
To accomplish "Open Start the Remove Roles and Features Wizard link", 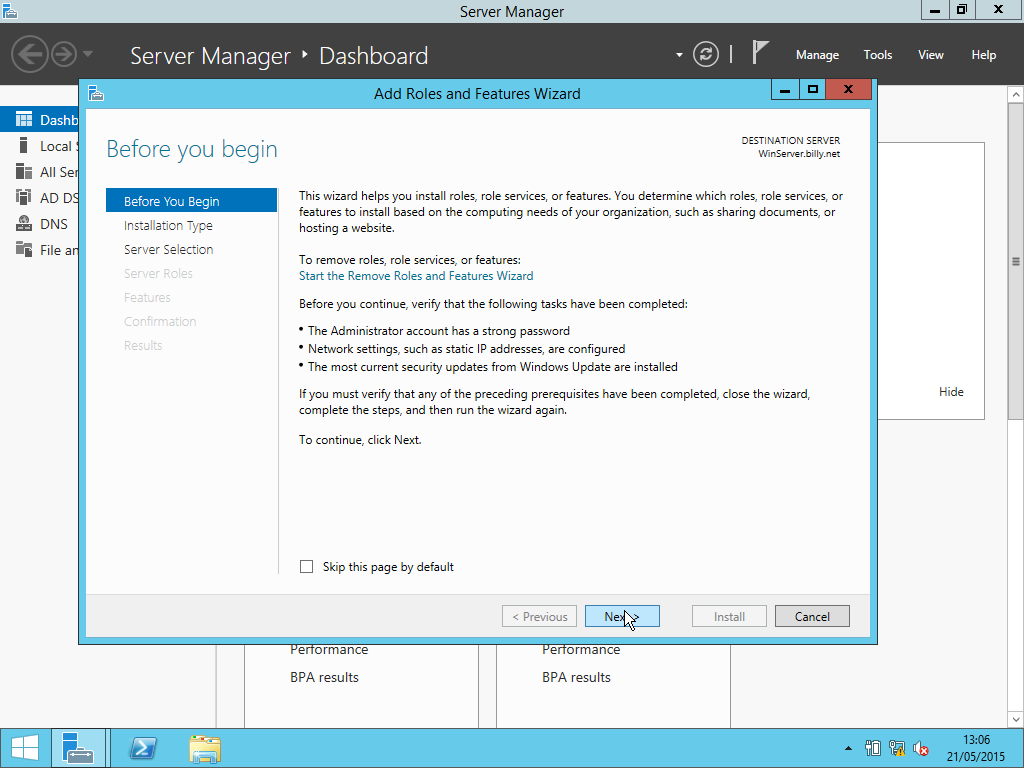I will 416,276.
